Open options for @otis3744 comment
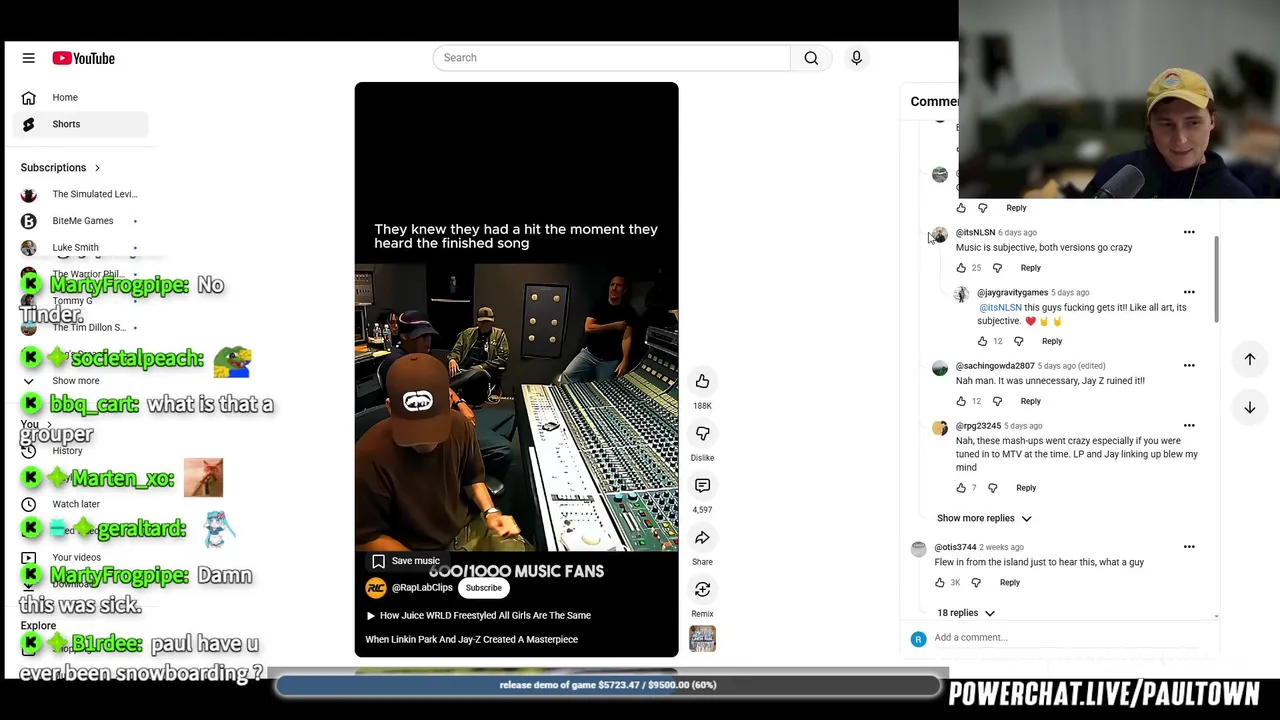The height and width of the screenshot is (720, 1280). point(1189,546)
